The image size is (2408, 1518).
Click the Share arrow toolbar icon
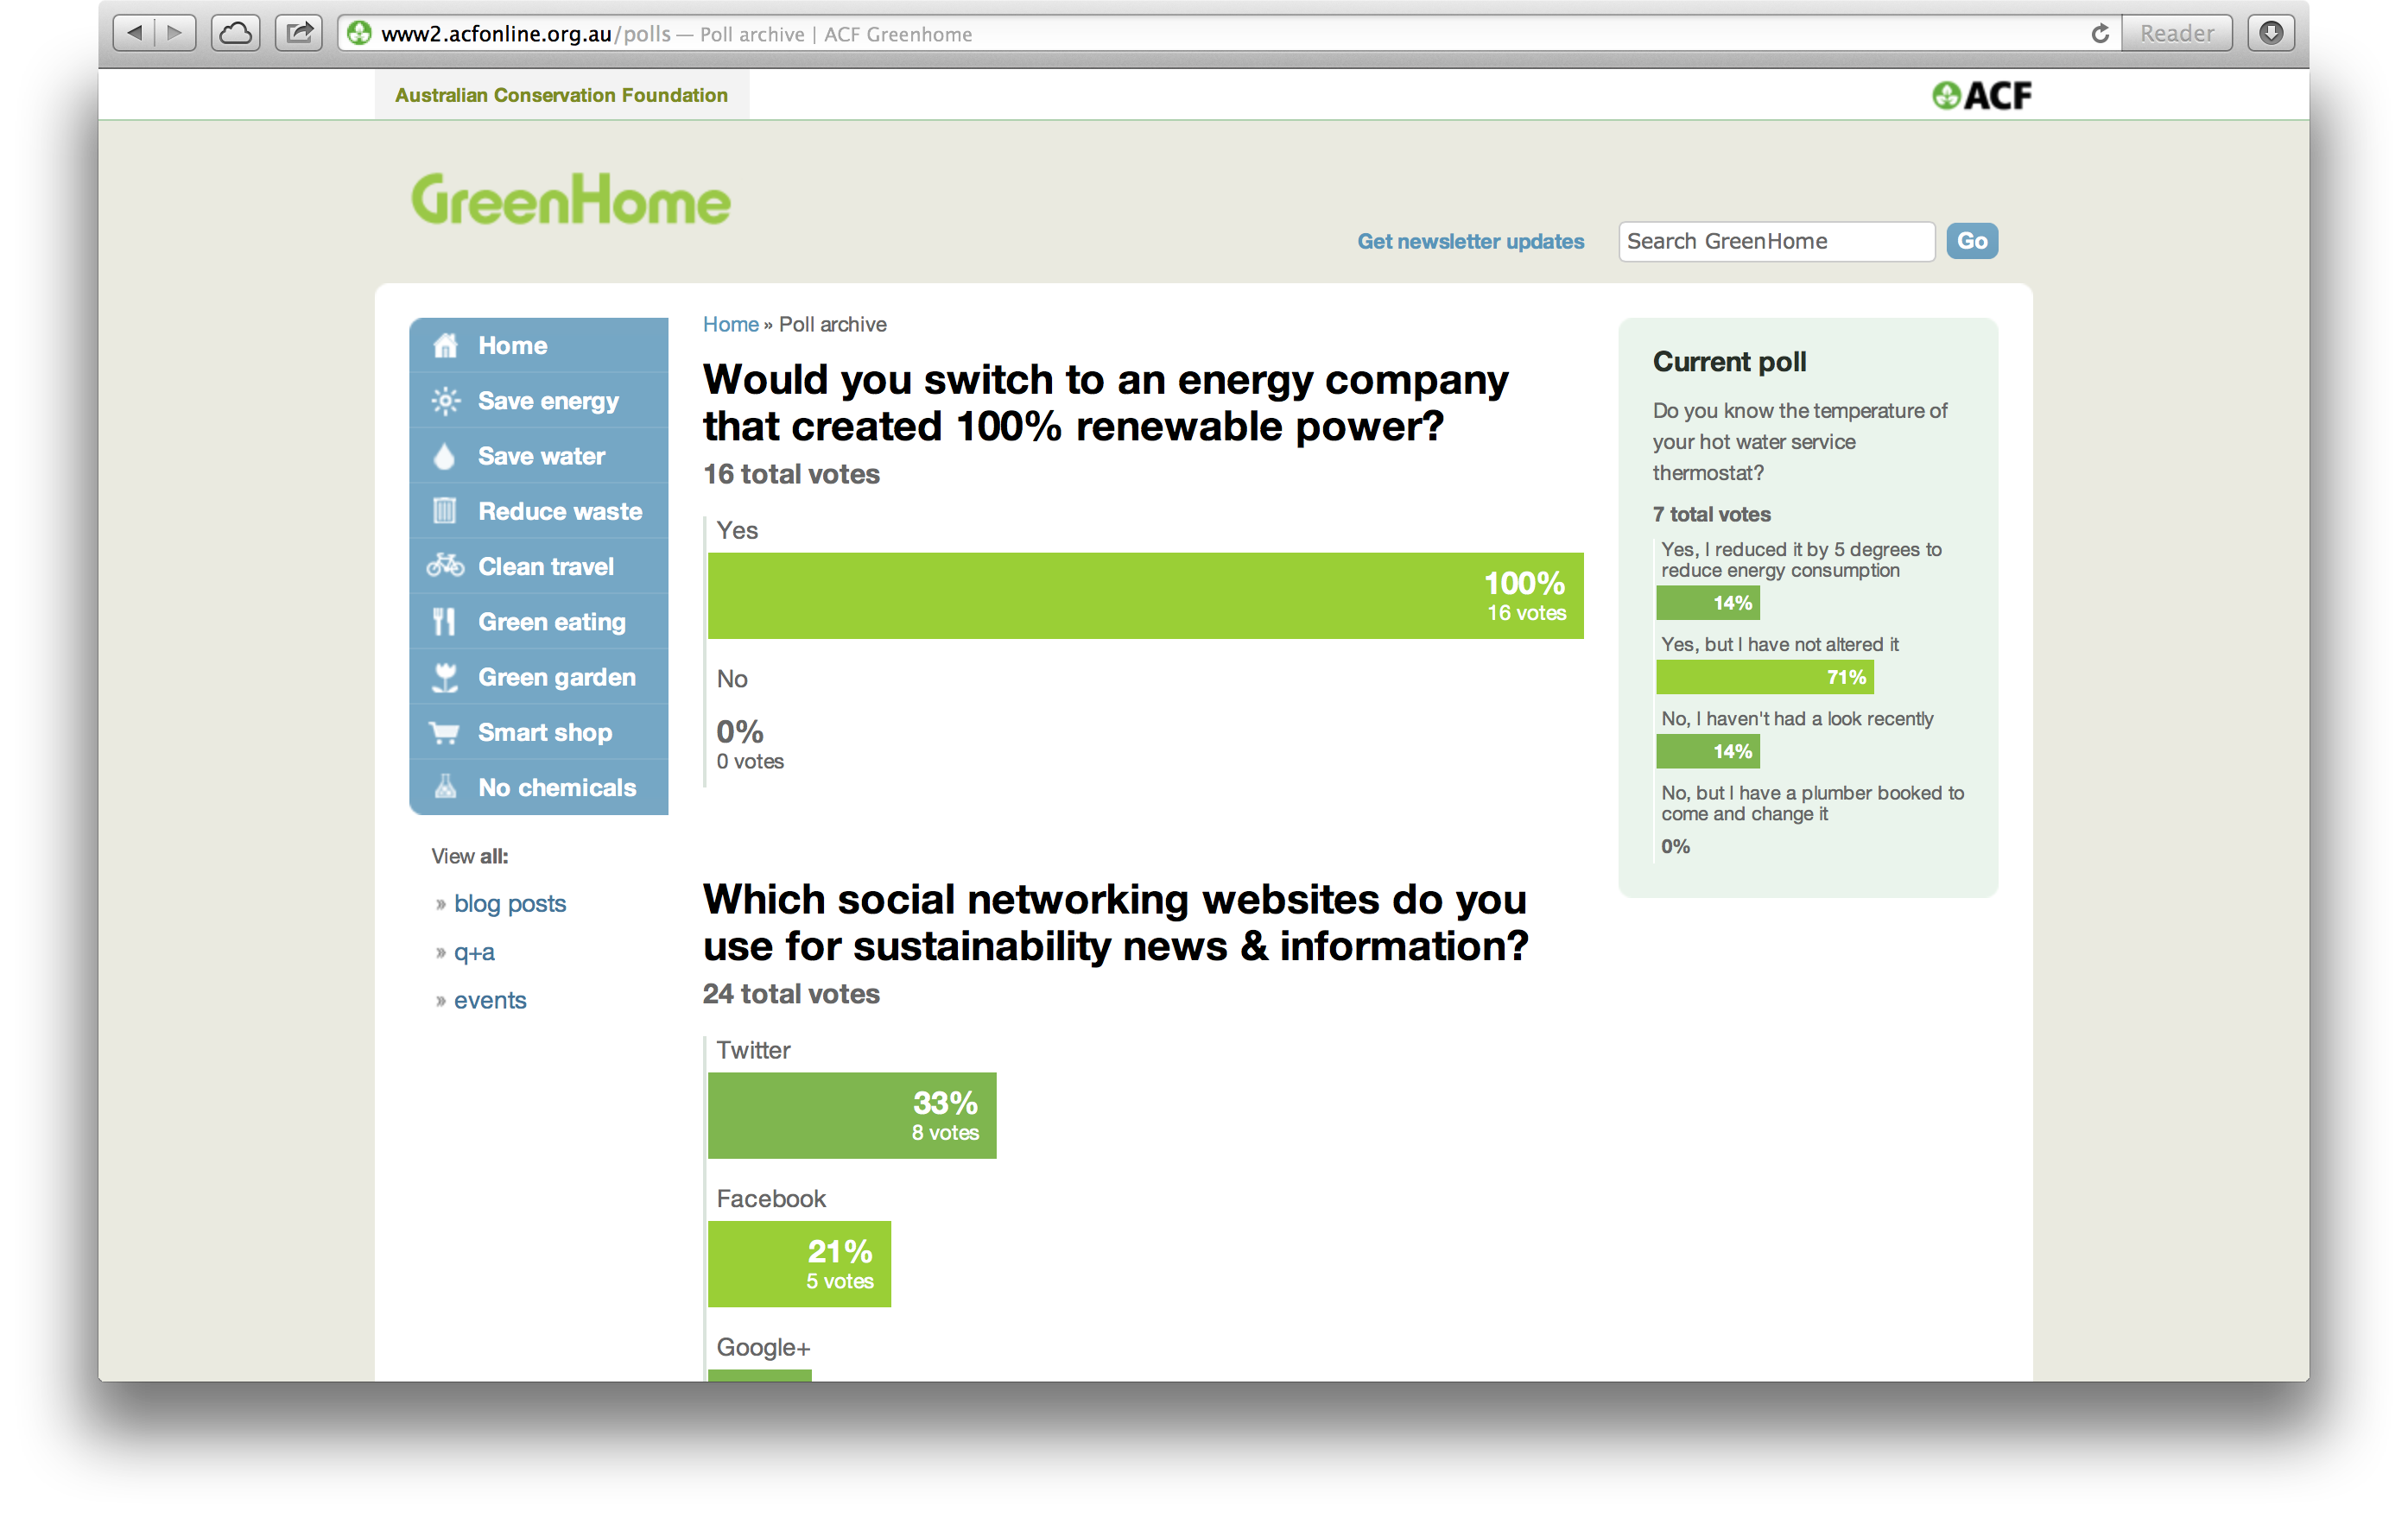[x=299, y=33]
